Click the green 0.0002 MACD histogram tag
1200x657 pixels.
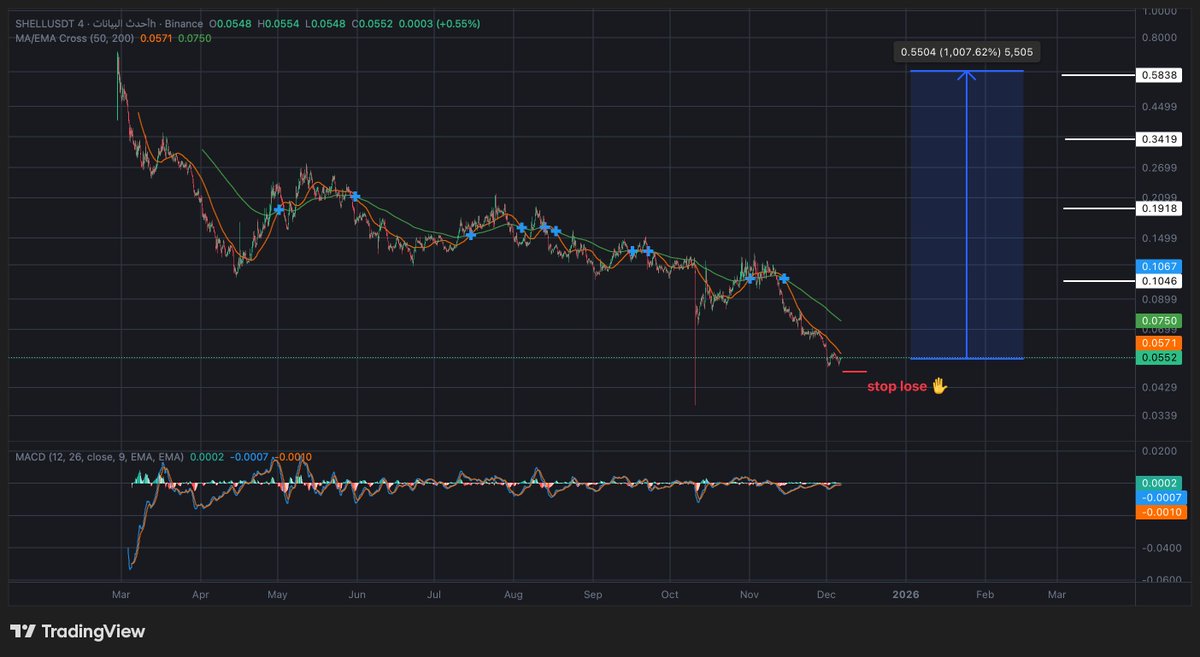pos(1160,483)
